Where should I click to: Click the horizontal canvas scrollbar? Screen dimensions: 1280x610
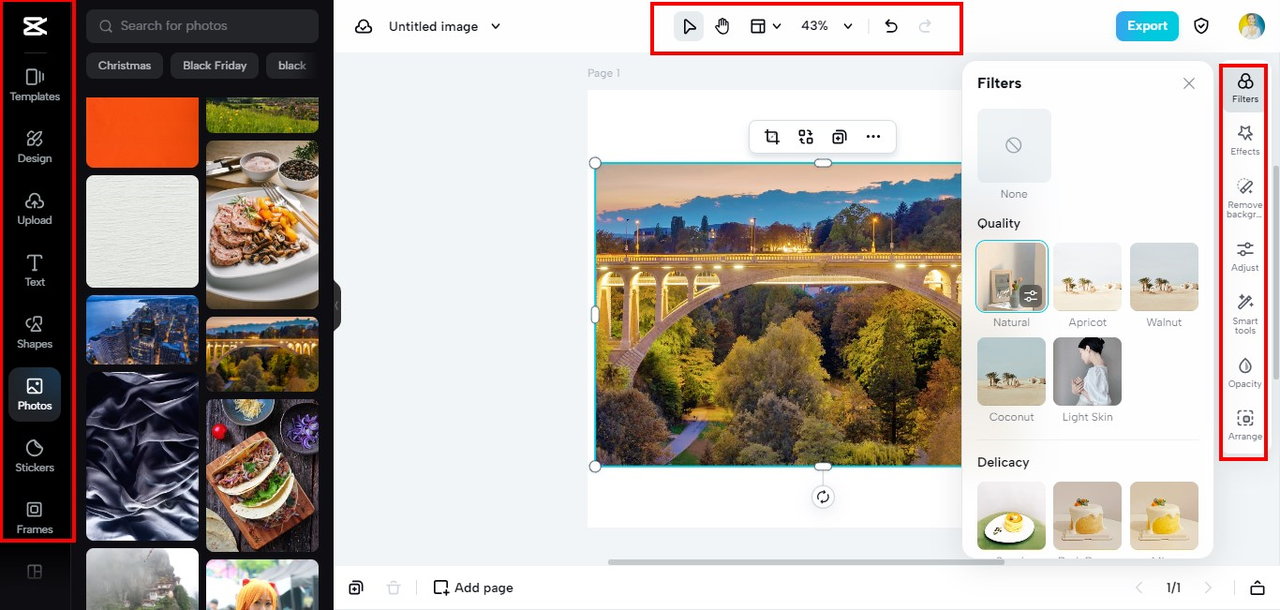(806, 562)
